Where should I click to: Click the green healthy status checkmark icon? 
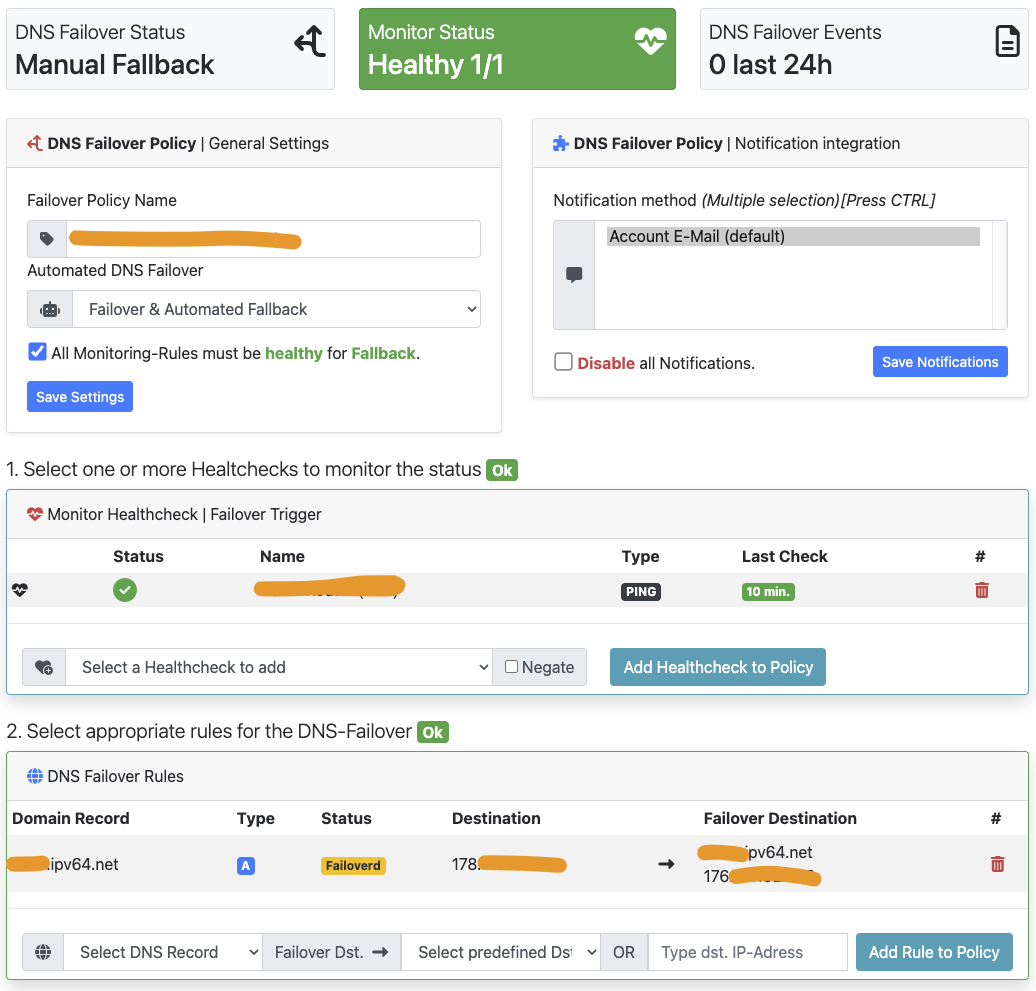(x=125, y=590)
